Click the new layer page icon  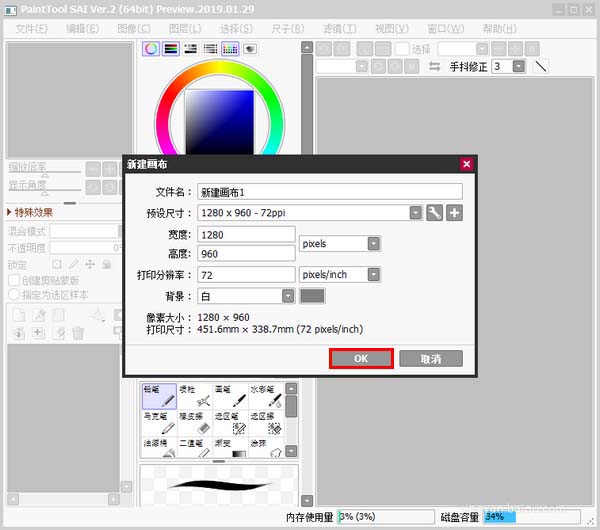(19, 315)
